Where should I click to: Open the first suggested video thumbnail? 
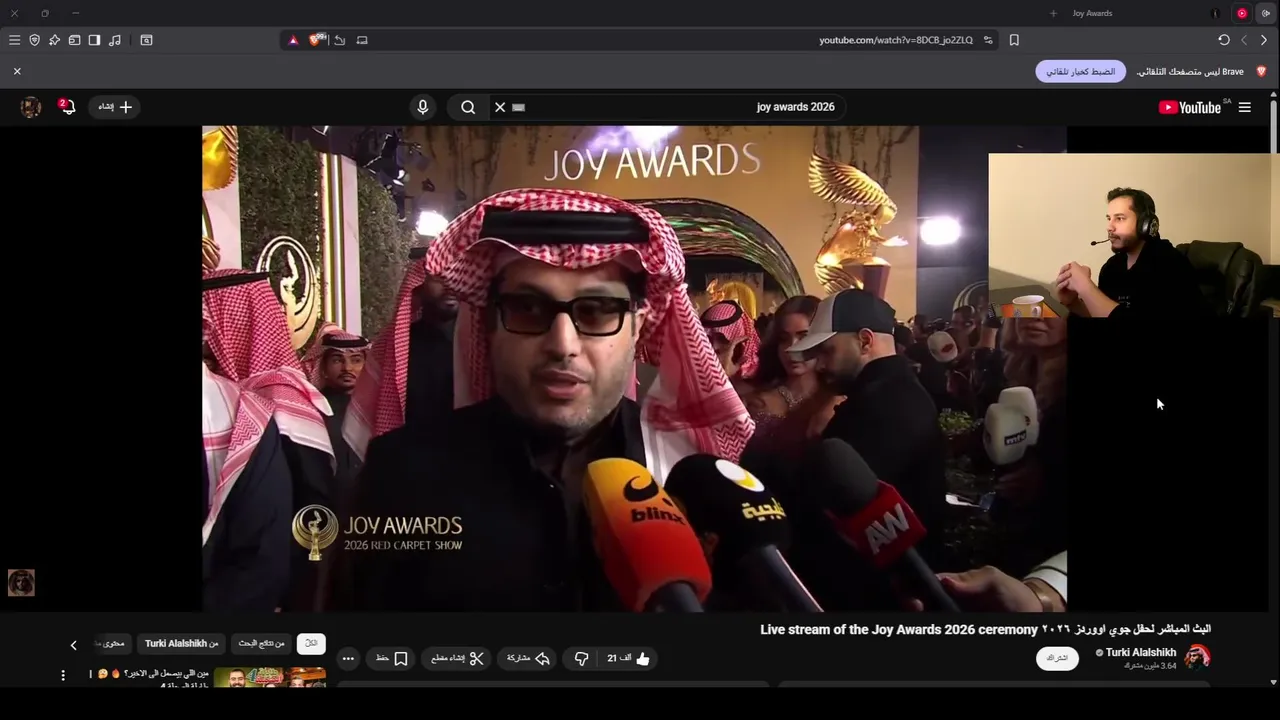(x=270, y=677)
